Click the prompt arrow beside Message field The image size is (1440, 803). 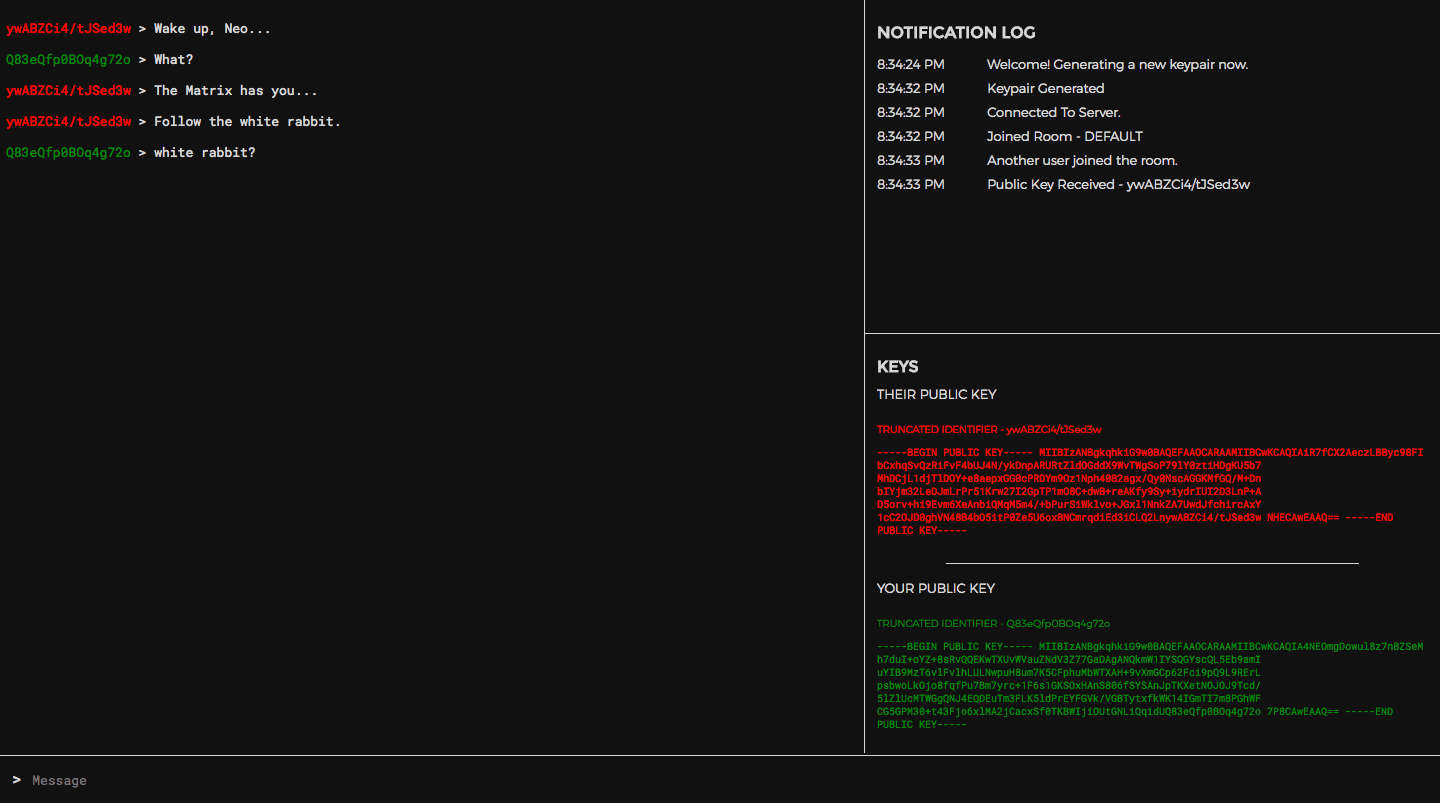tap(16, 780)
